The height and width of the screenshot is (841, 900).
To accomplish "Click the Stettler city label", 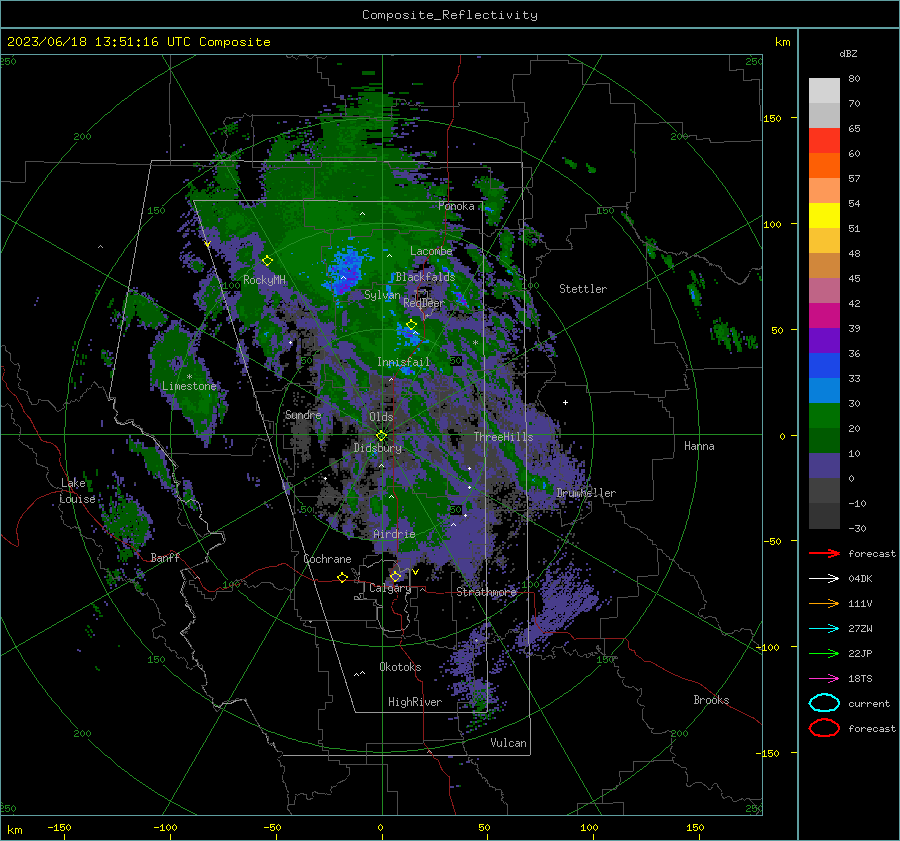I will coord(583,289).
